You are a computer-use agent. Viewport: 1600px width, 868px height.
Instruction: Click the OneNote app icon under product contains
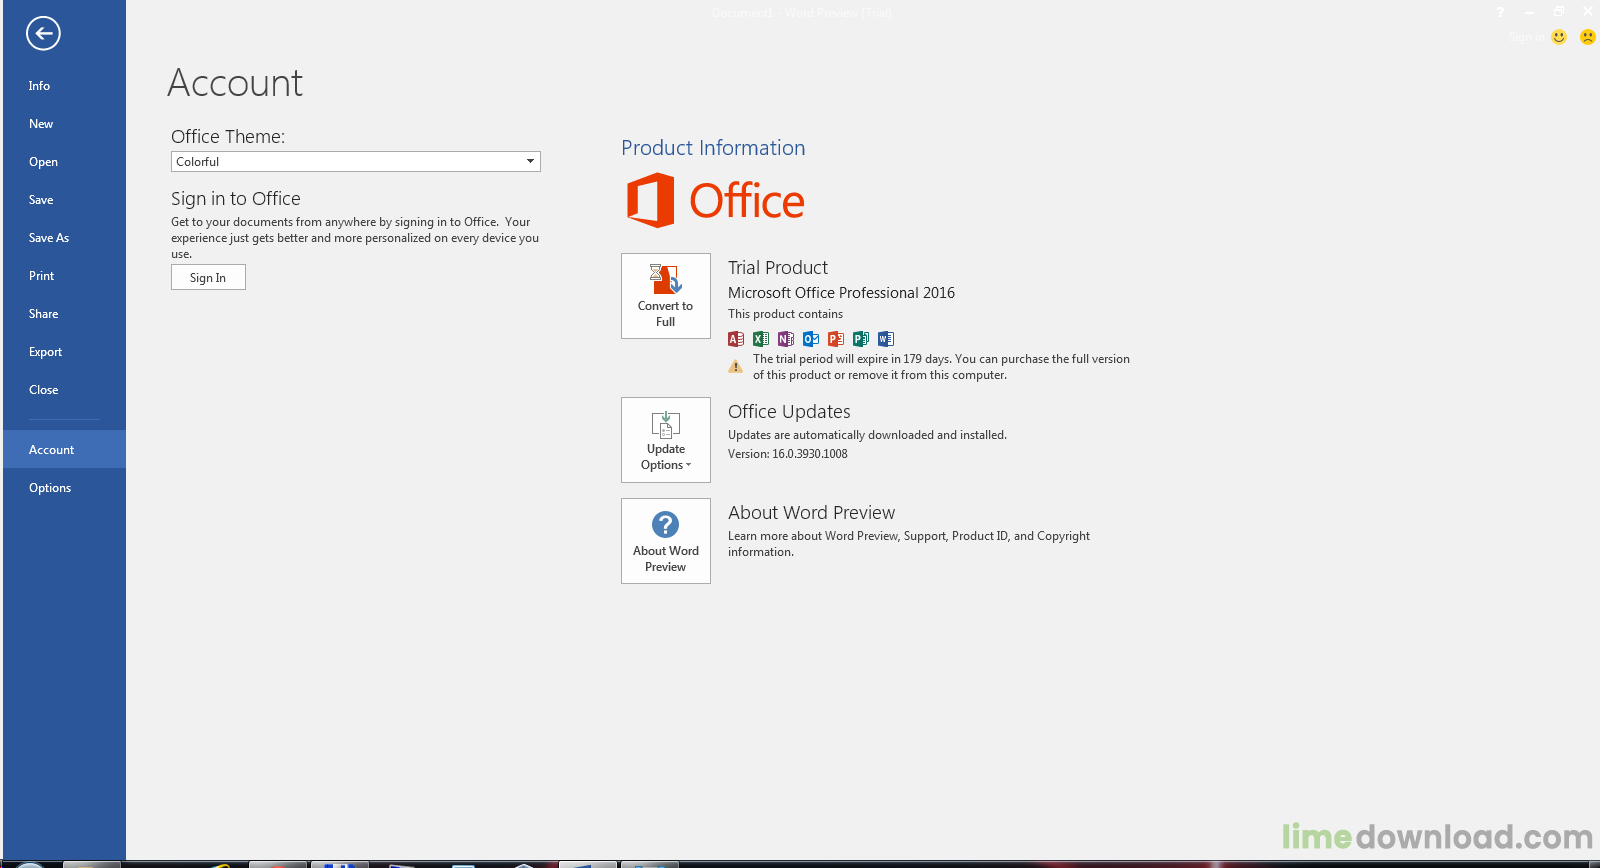786,339
